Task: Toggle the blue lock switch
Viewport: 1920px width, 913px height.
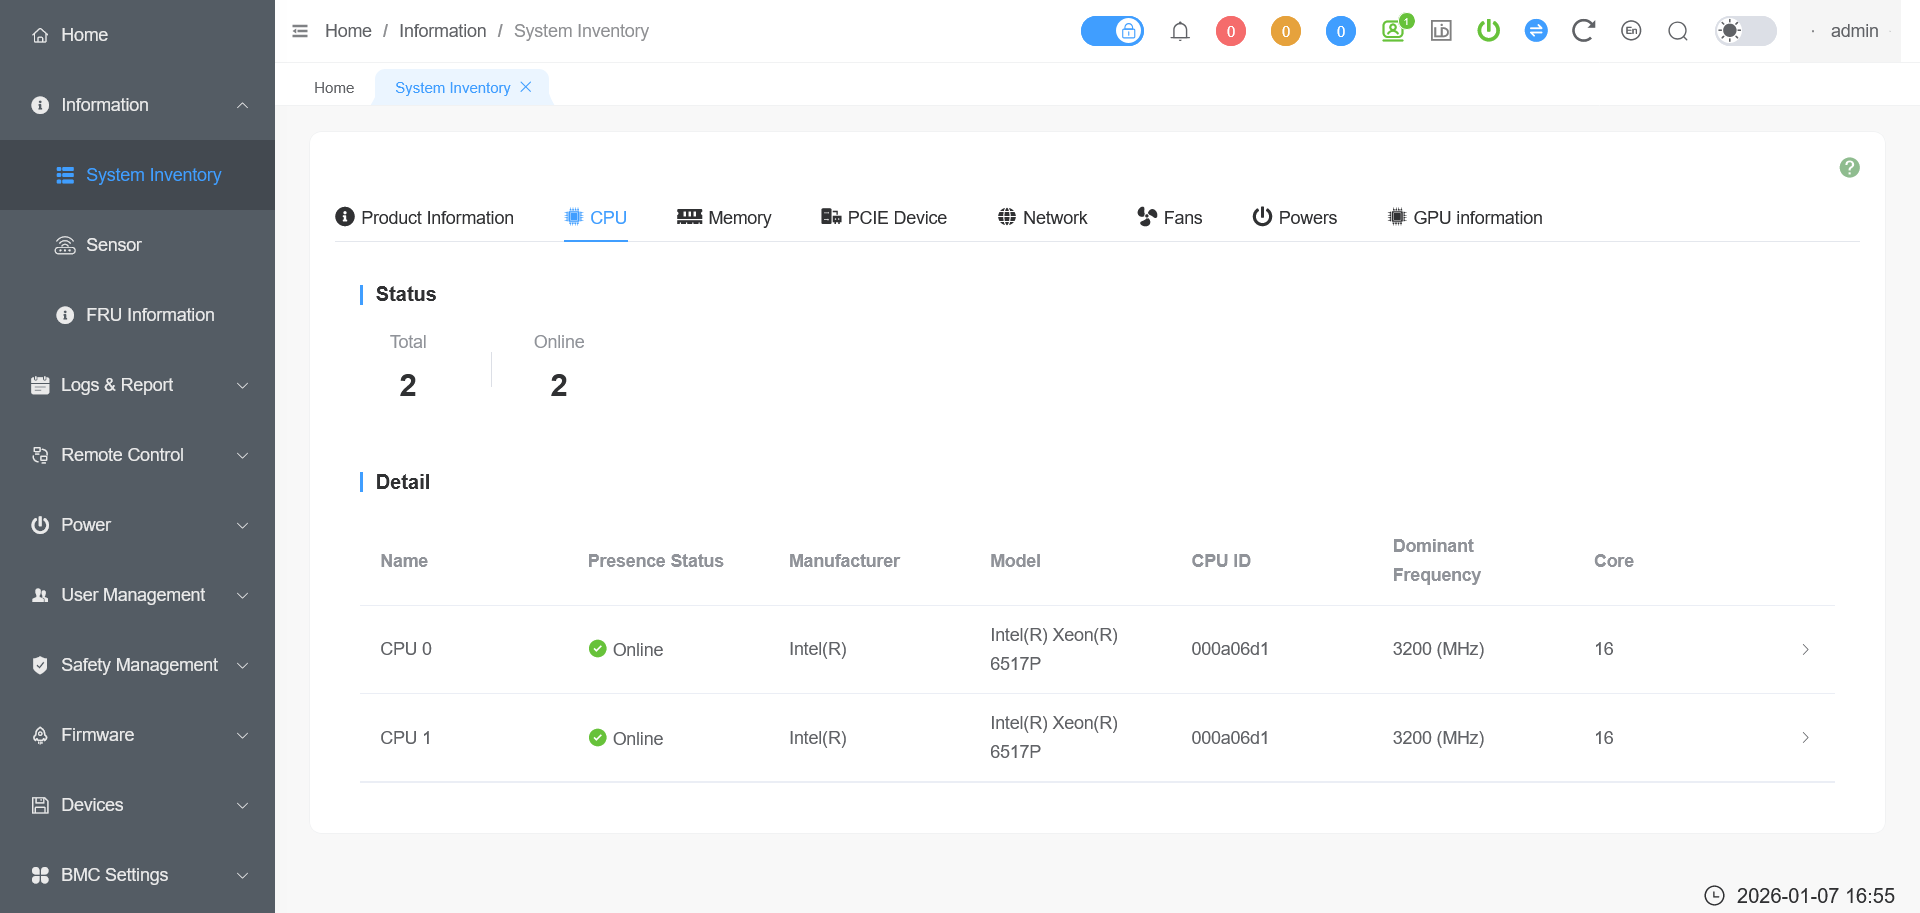Action: pyautogui.click(x=1112, y=31)
